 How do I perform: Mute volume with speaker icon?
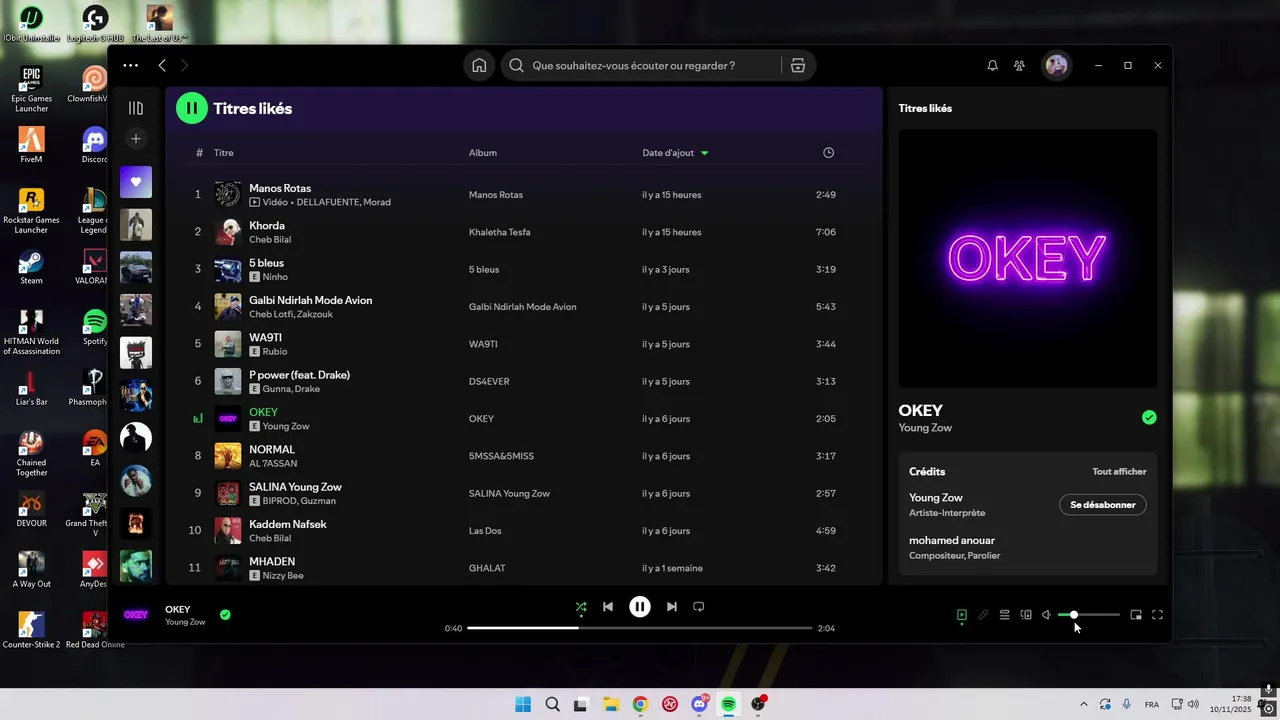point(1046,615)
